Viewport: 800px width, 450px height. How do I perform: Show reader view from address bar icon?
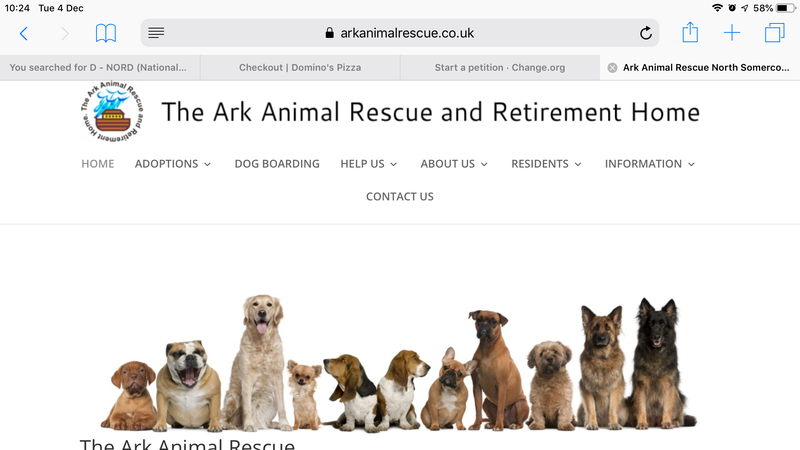click(x=156, y=33)
